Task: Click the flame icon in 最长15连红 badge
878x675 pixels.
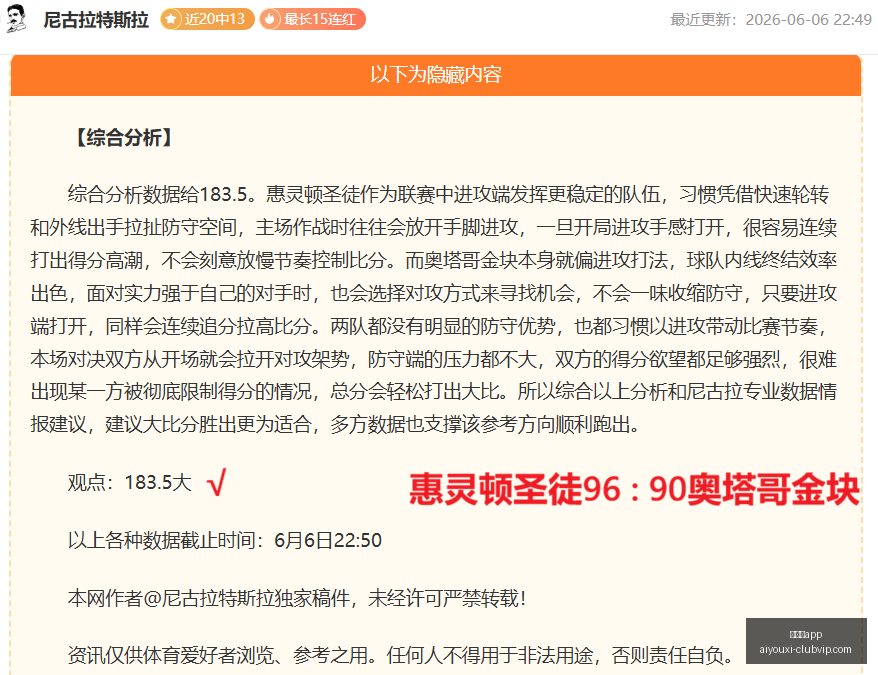Action: coord(270,19)
